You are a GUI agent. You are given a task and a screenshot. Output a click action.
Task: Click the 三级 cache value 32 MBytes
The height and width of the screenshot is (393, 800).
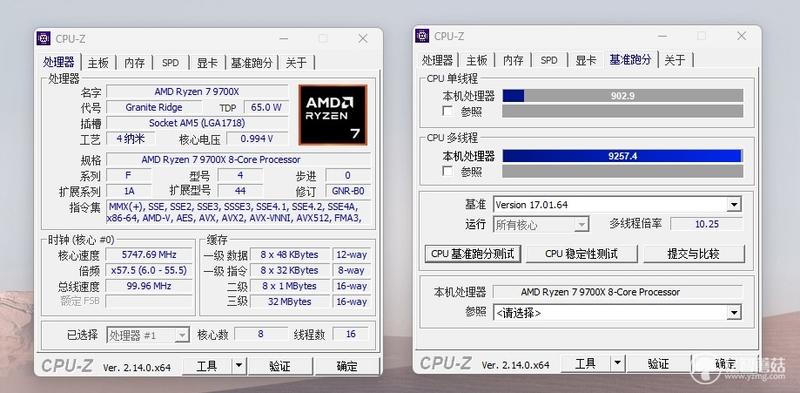click(x=289, y=302)
